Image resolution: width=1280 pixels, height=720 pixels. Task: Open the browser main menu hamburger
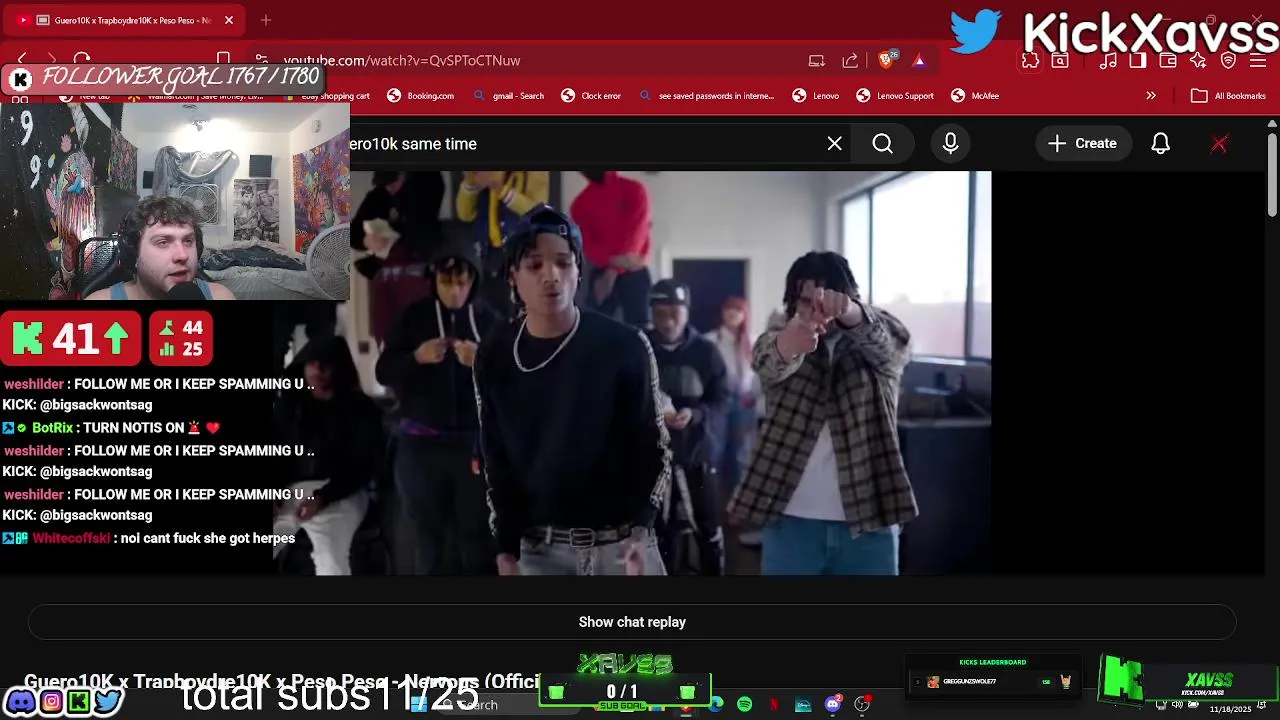coord(1259,61)
